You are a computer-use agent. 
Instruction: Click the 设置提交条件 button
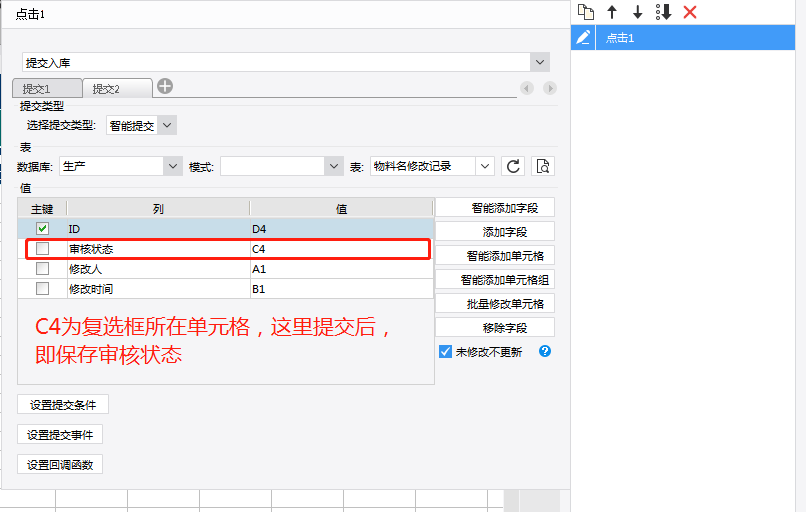pos(63,405)
